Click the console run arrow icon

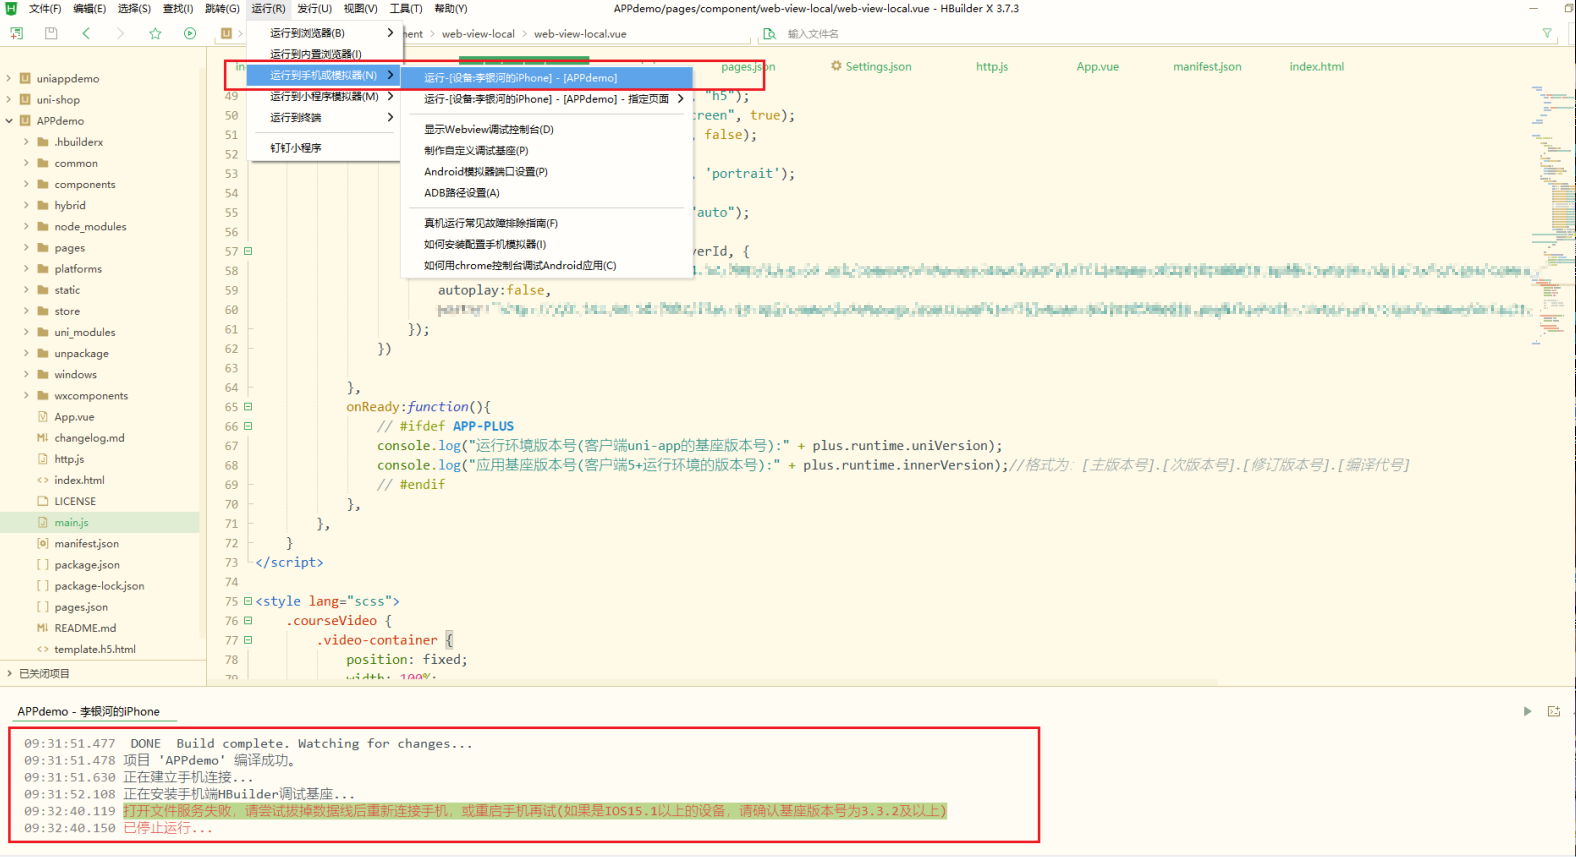tap(1527, 711)
